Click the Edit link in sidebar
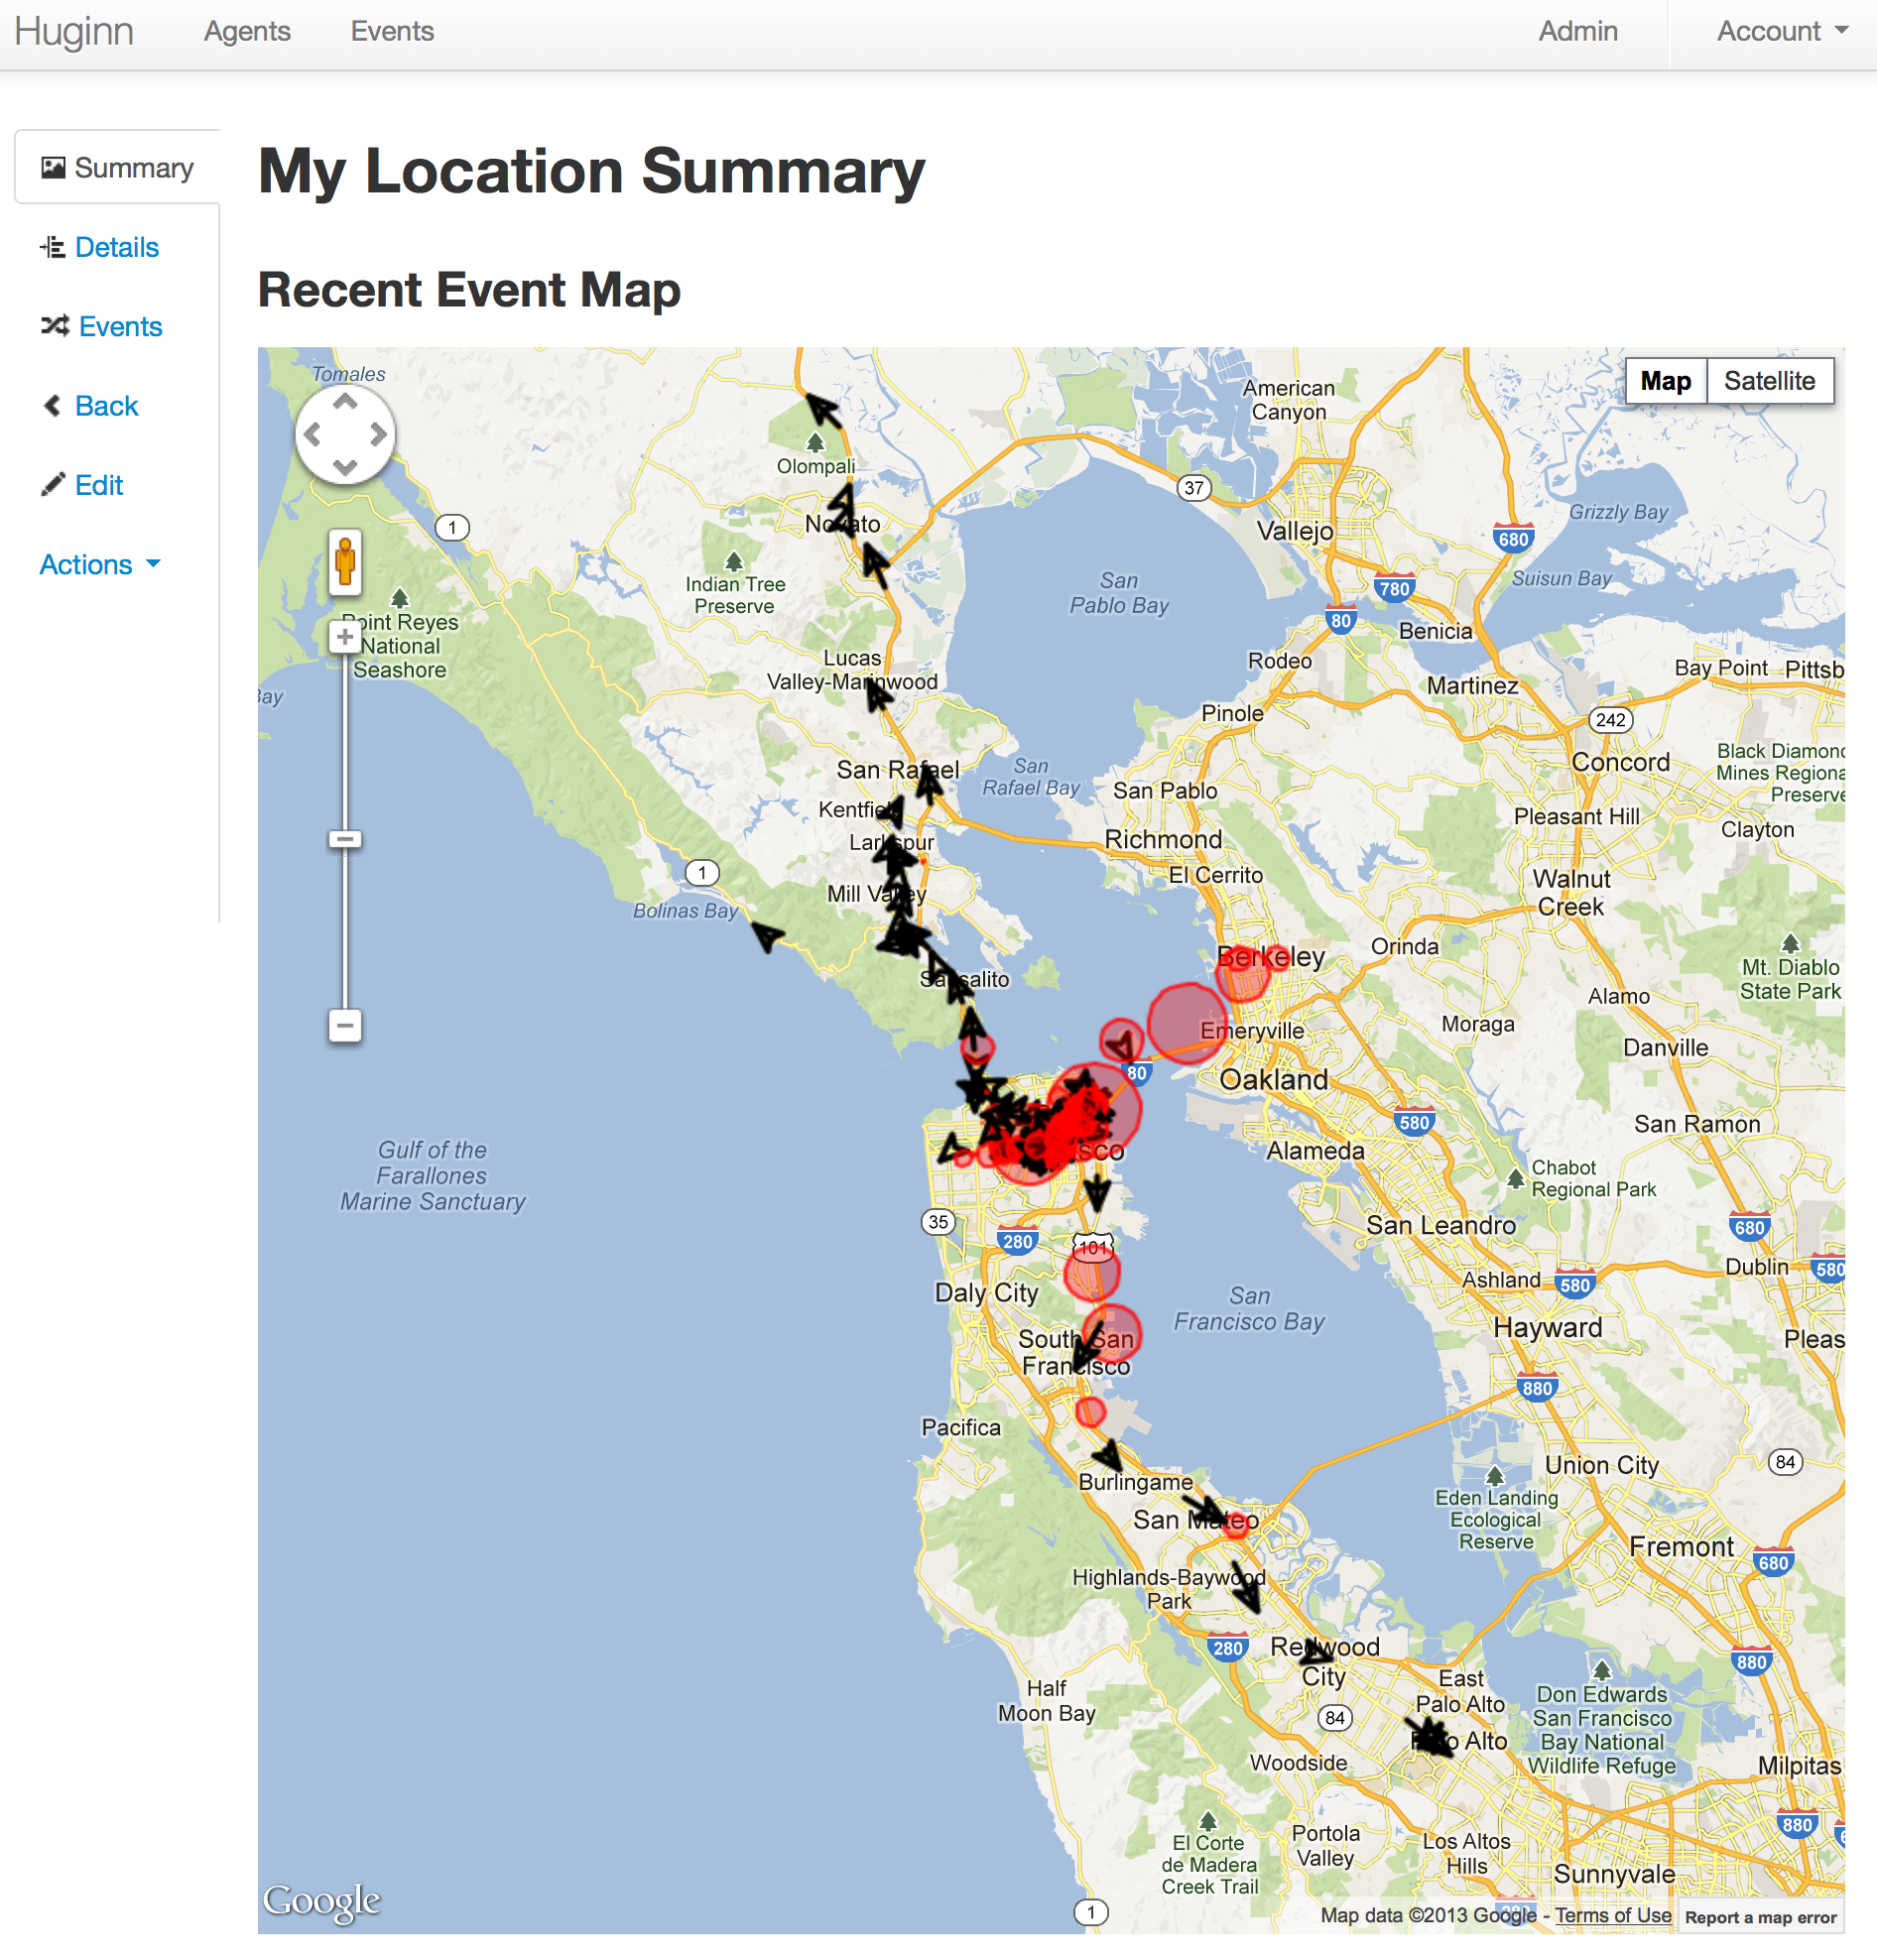 (98, 486)
